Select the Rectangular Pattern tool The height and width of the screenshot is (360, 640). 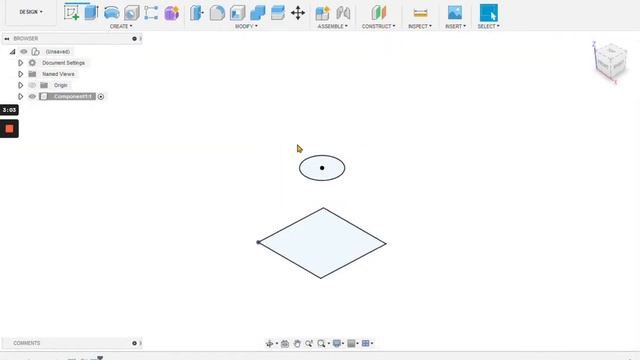[x=151, y=13]
